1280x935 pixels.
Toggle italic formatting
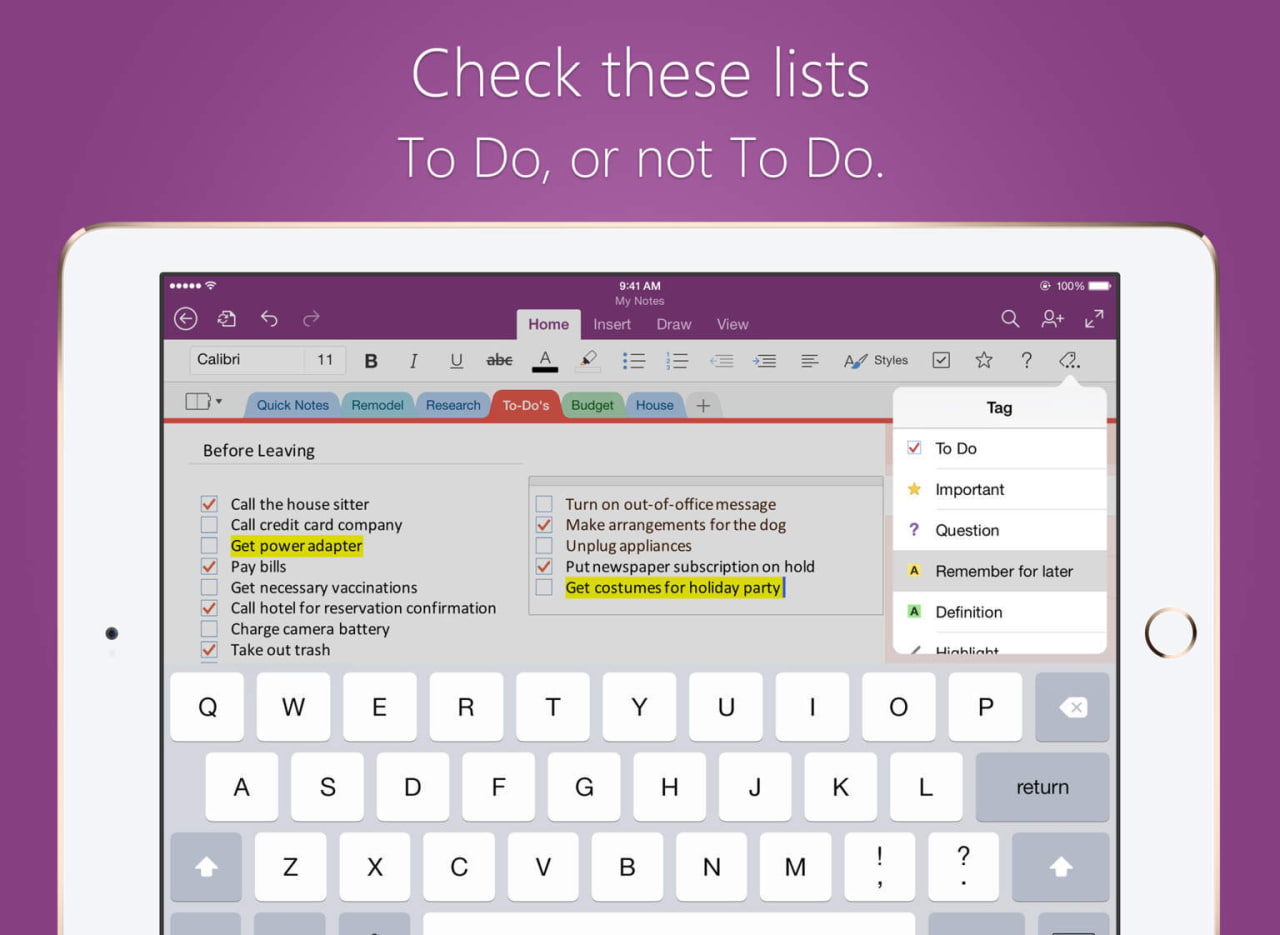click(x=413, y=361)
